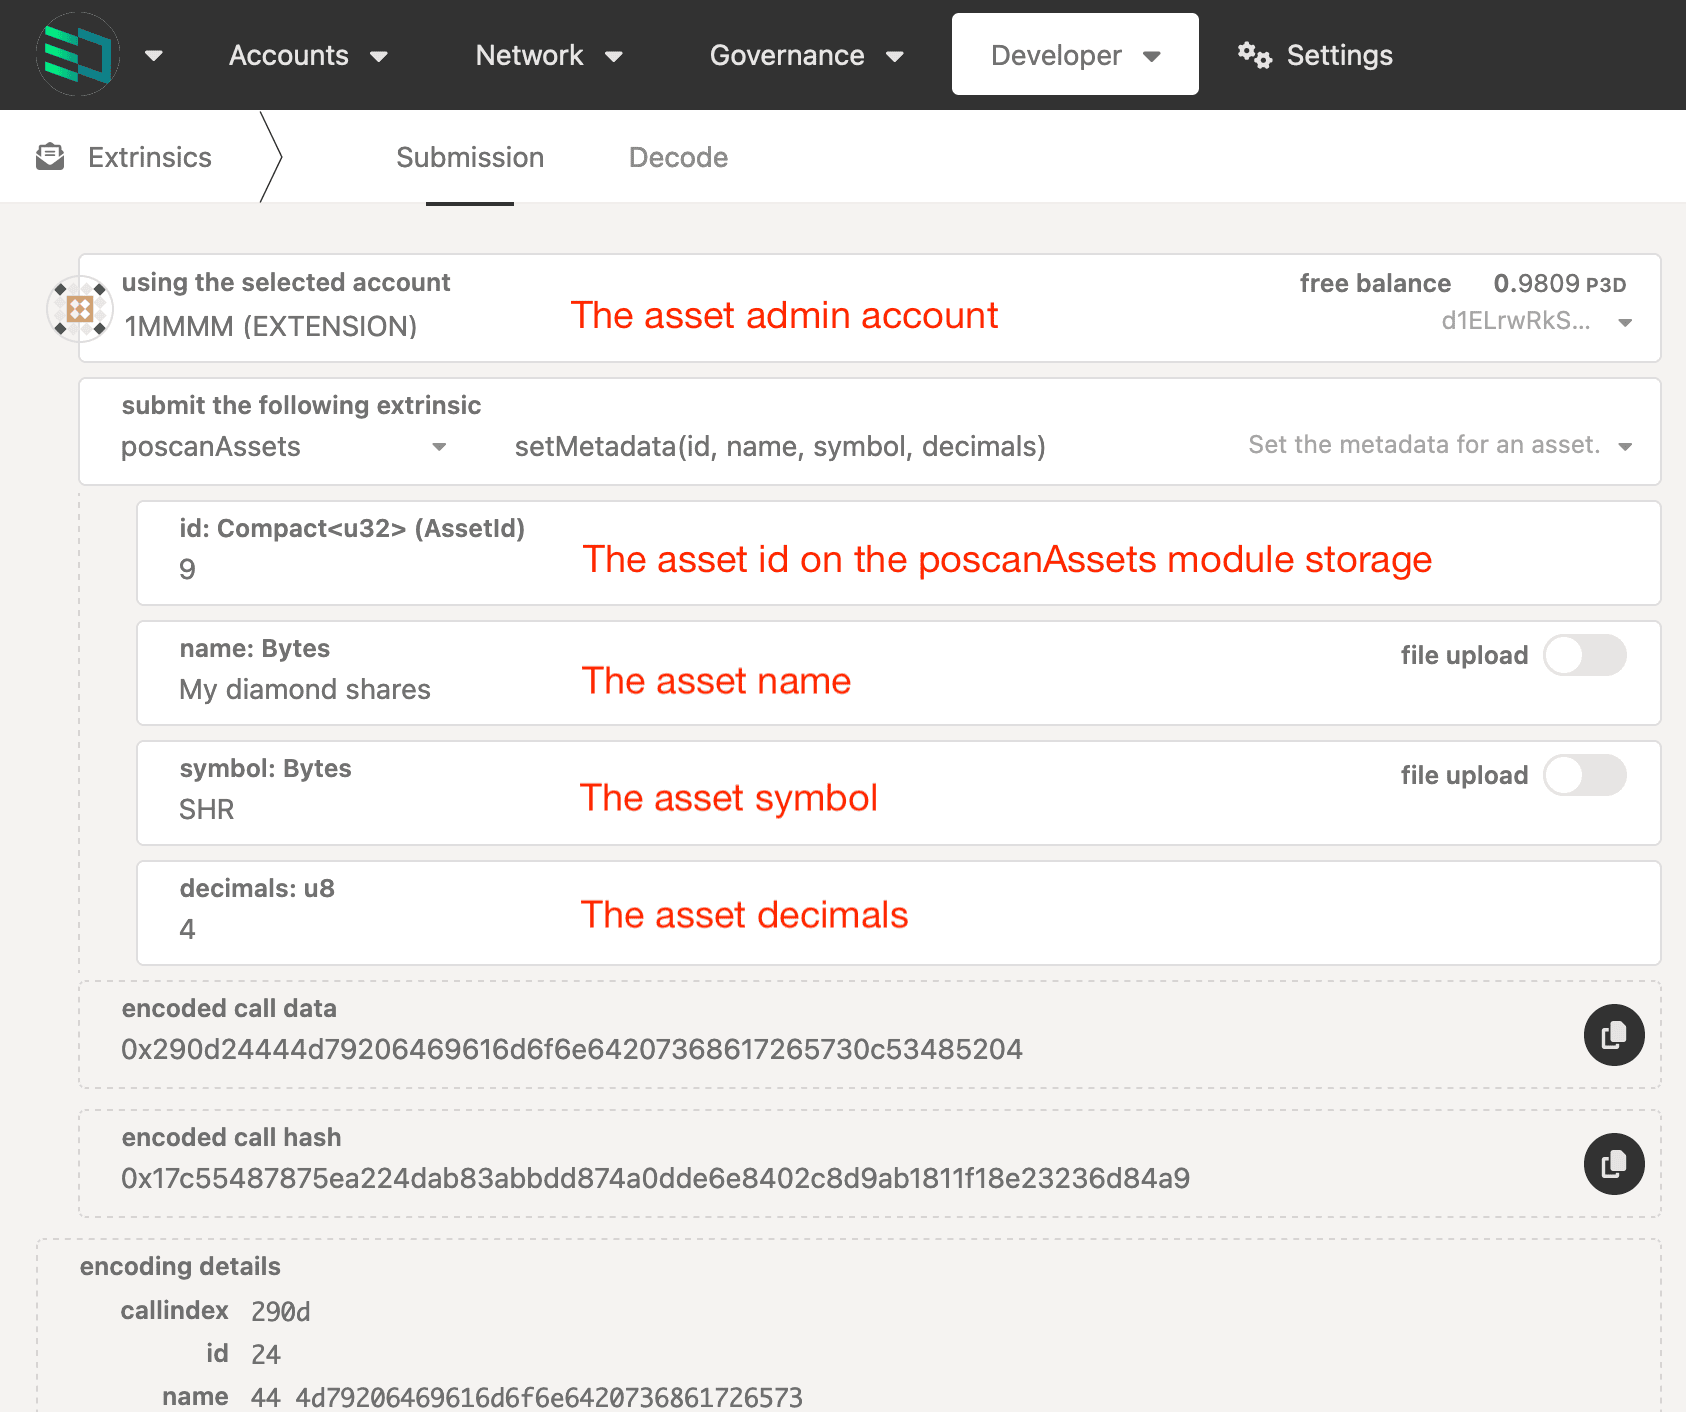
Task: Enable file upload for the symbol field
Action: (x=1584, y=775)
